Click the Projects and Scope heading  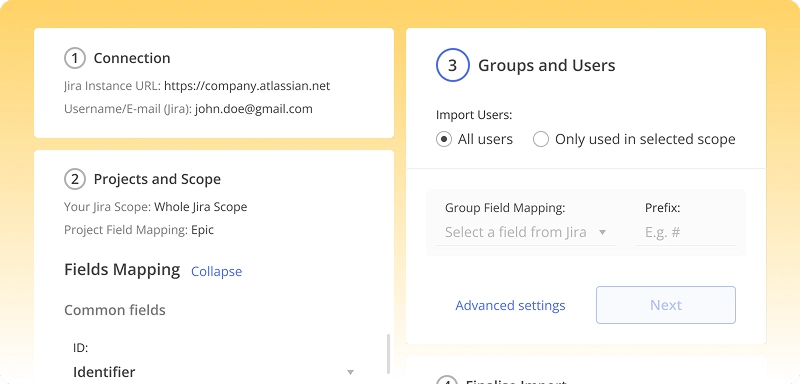click(x=157, y=180)
